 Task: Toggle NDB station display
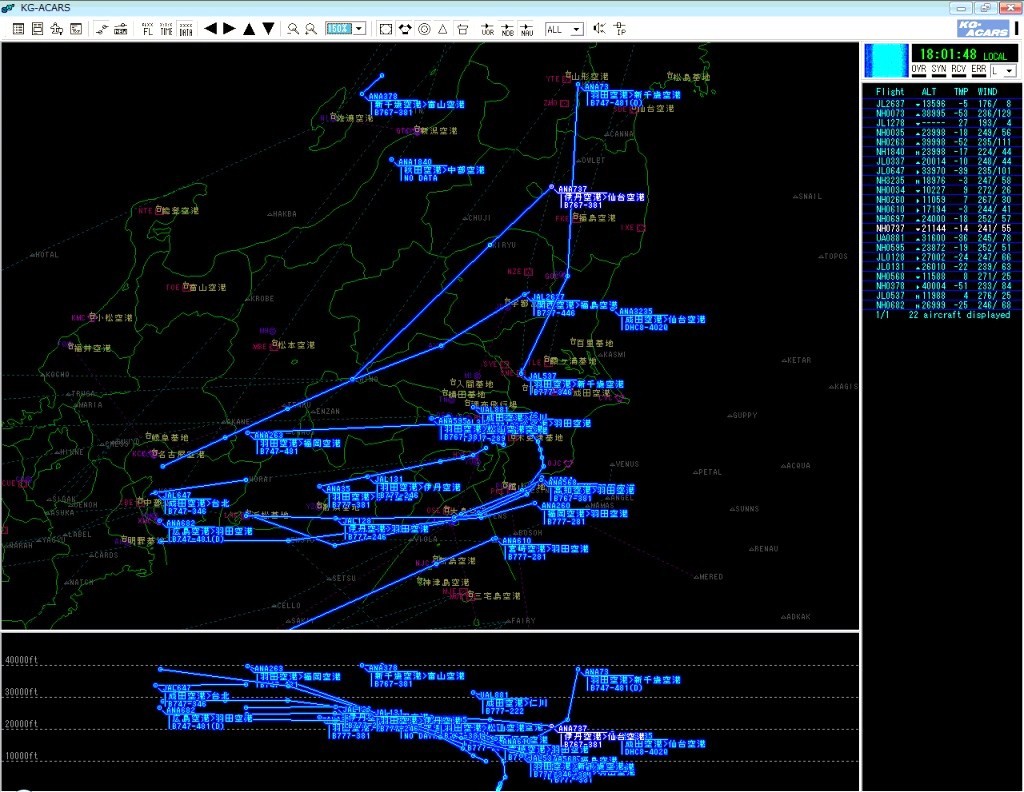pyautogui.click(x=507, y=29)
